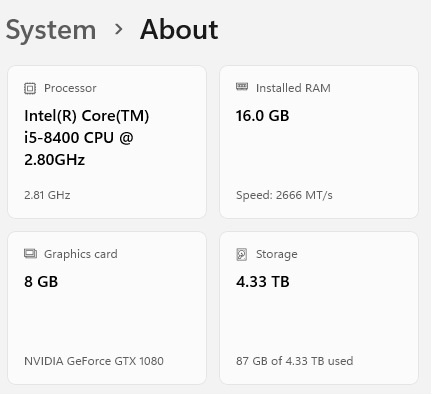The height and width of the screenshot is (395, 433).
Task: Click 87 GB of 4.33 TB used
Action: (x=295, y=361)
